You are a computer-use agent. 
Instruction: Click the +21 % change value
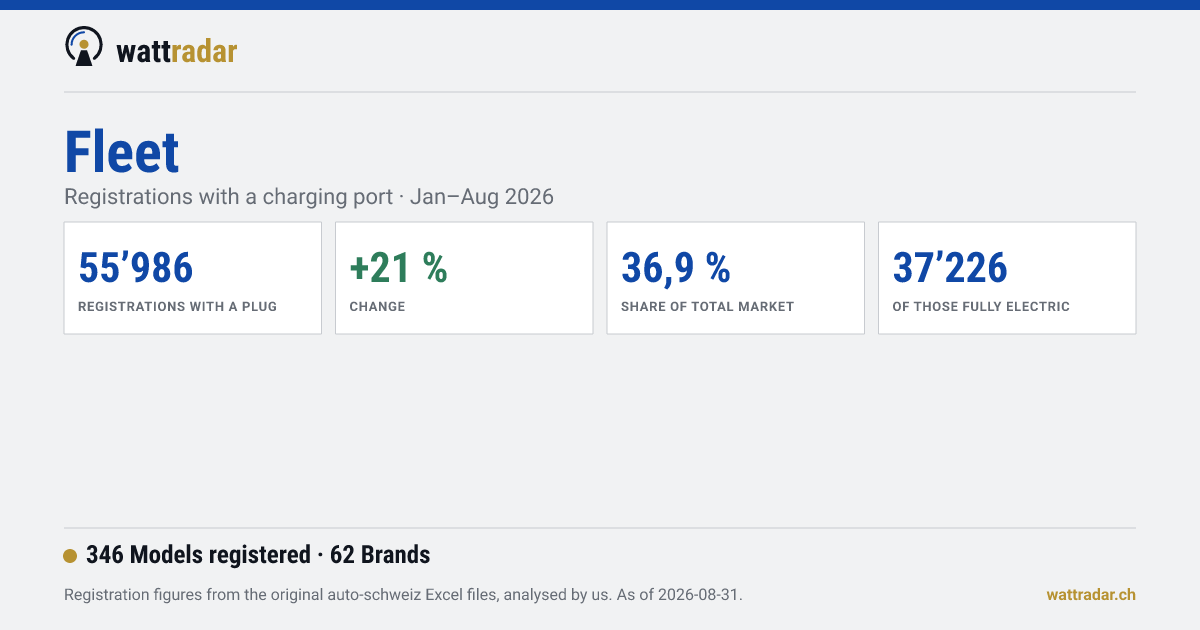click(398, 268)
